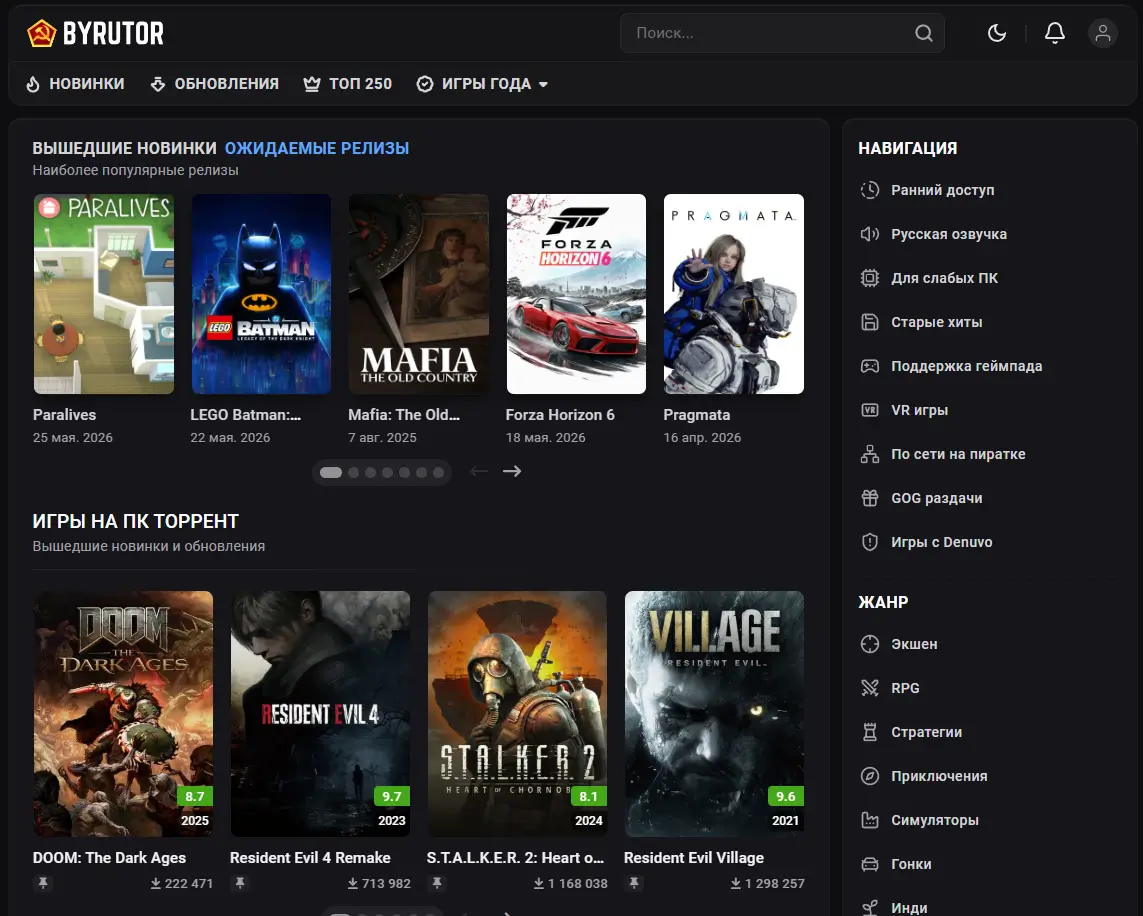Open notifications bell icon
The image size is (1143, 916).
tap(1055, 33)
